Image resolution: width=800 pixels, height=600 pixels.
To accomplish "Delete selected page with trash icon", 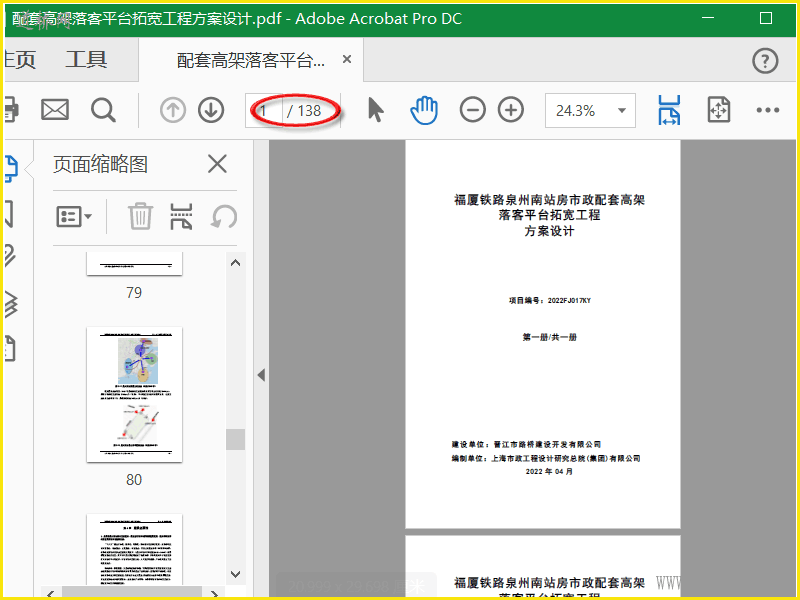I will pos(140,216).
